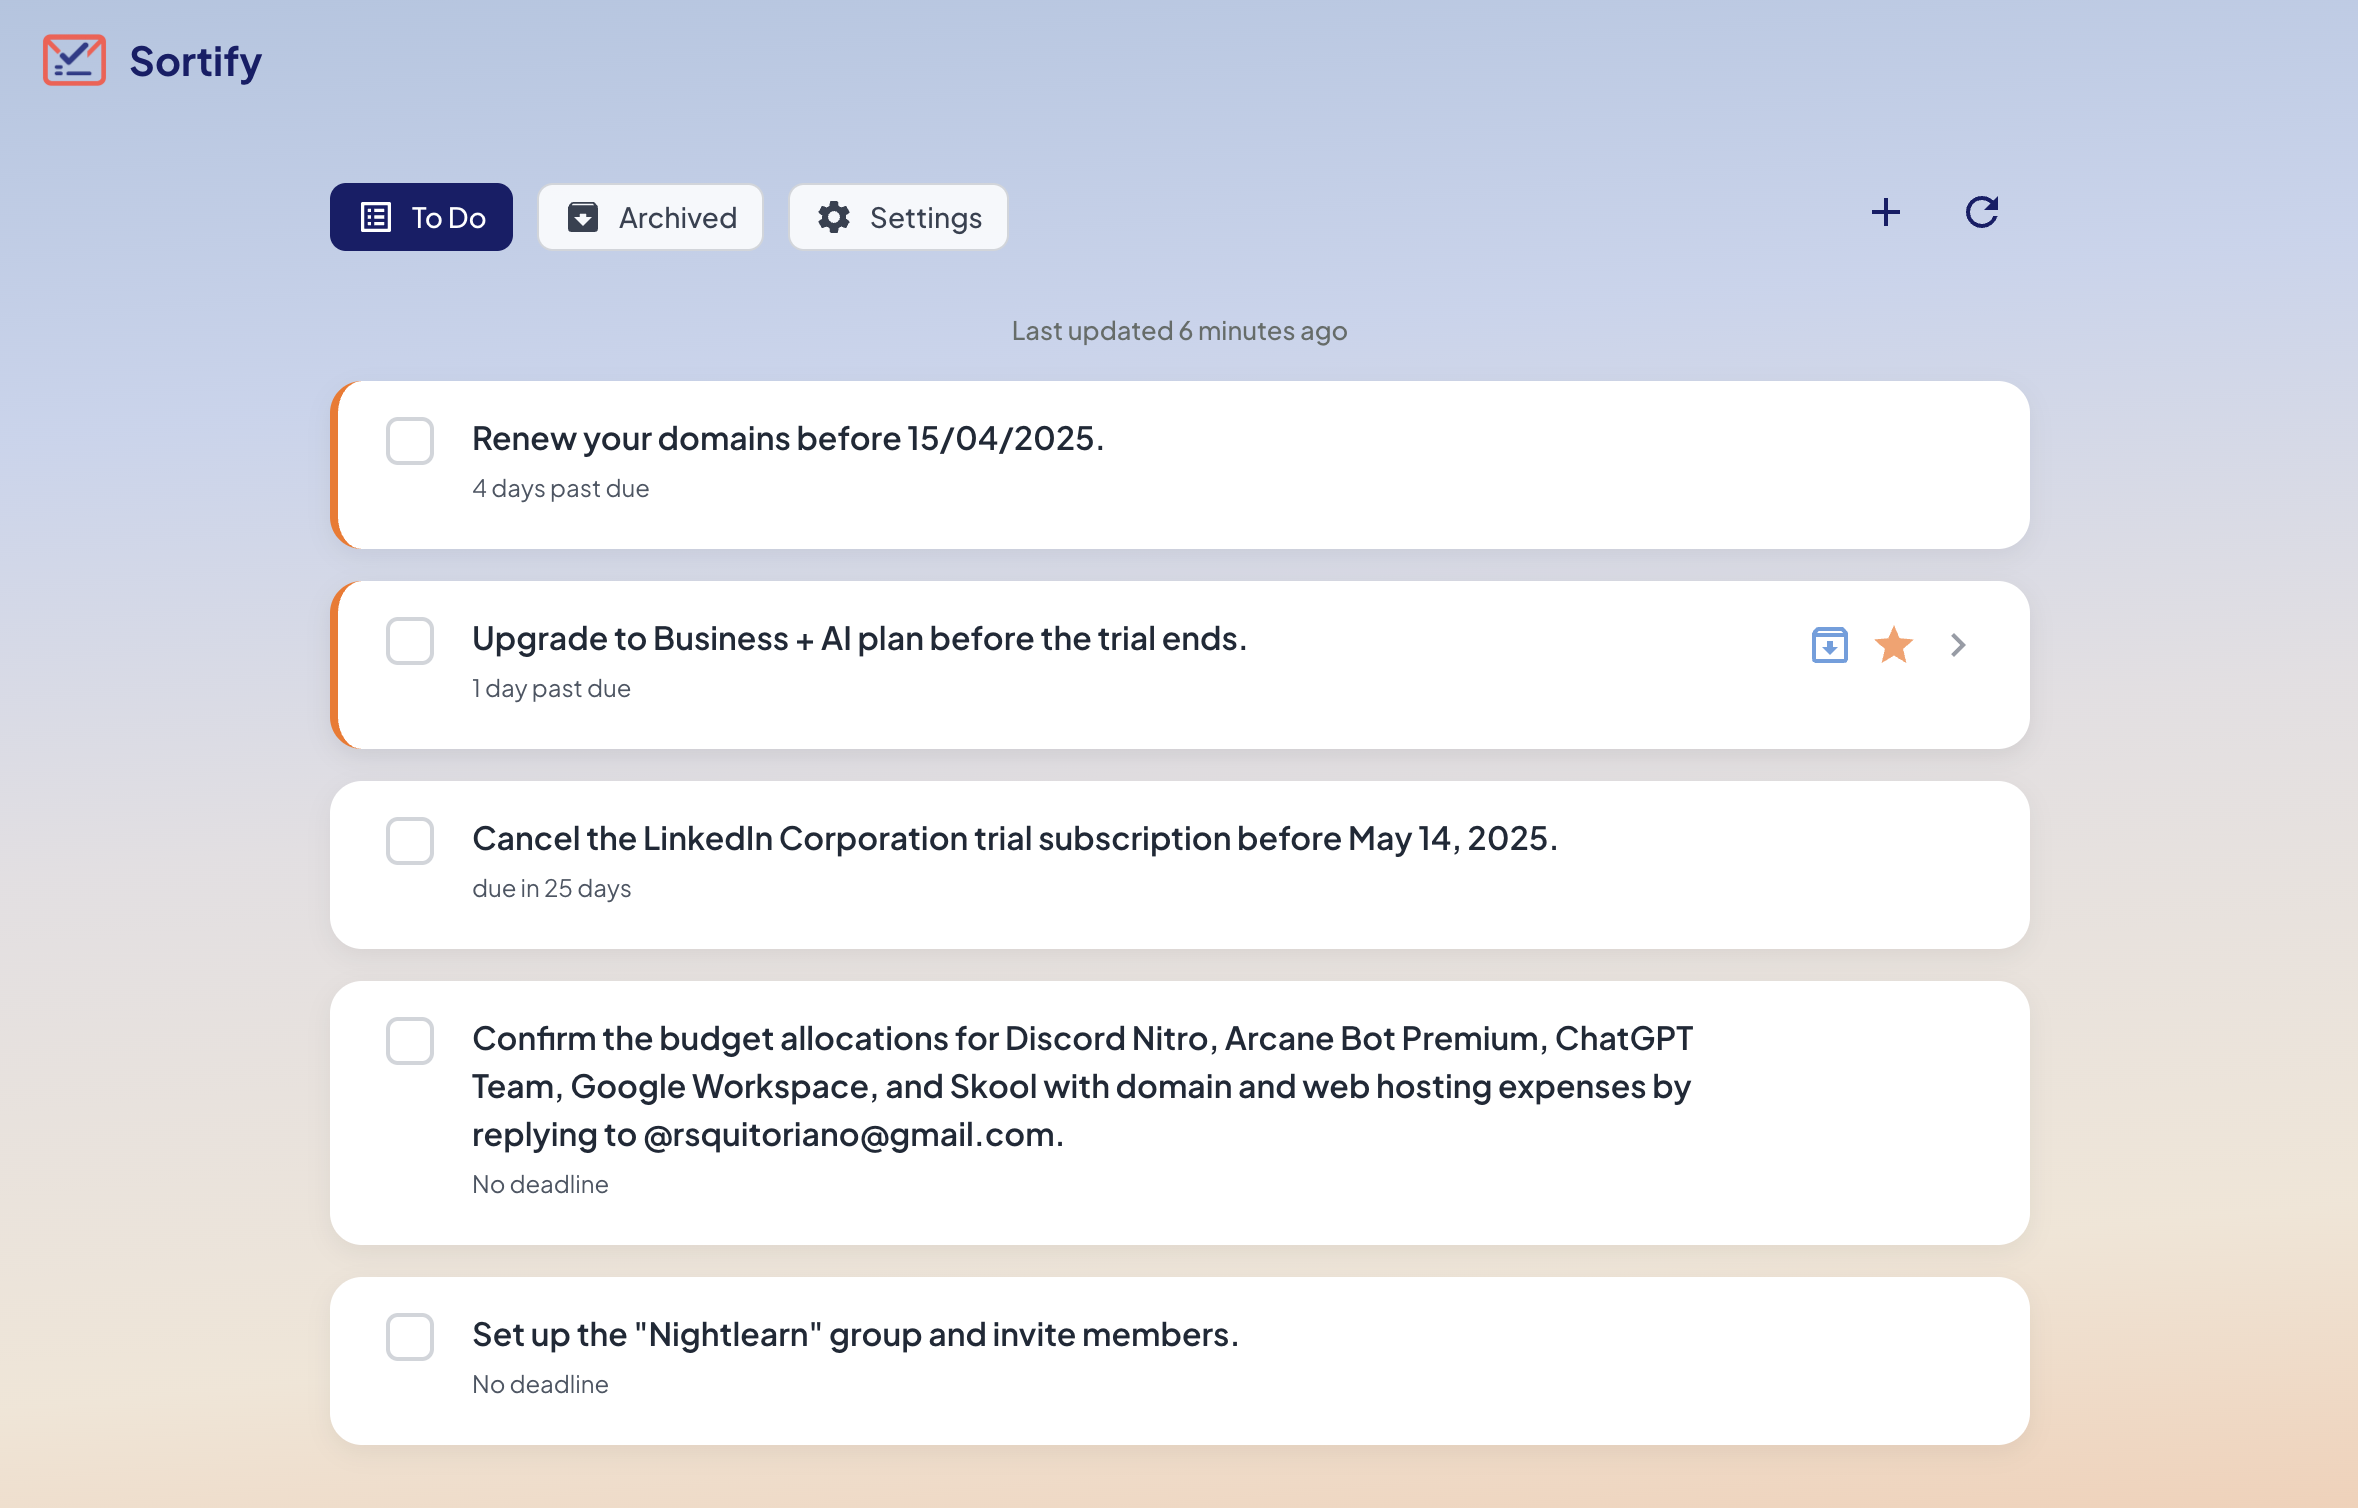Screen dimensions: 2358x1508
Task: Mark Upgrade to Business task complete
Action: (409, 641)
